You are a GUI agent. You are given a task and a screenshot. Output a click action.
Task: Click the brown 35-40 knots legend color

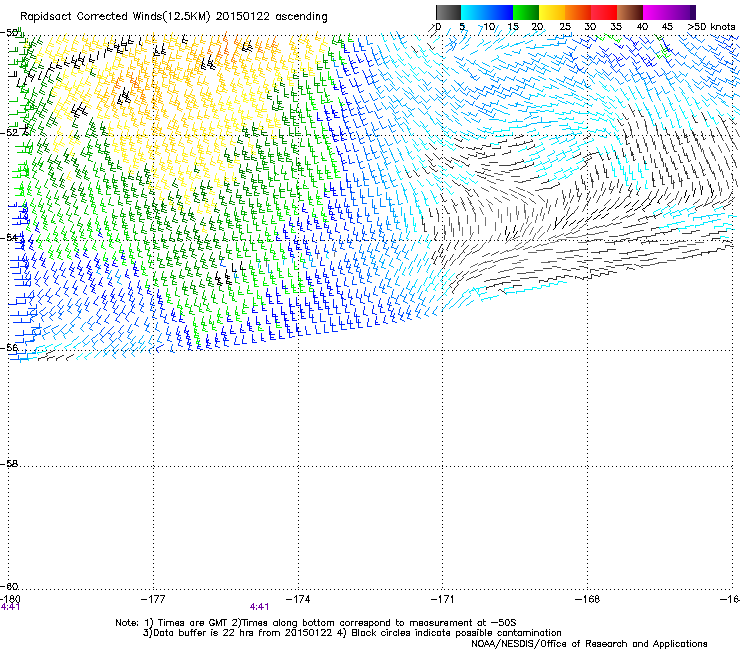coord(630,12)
